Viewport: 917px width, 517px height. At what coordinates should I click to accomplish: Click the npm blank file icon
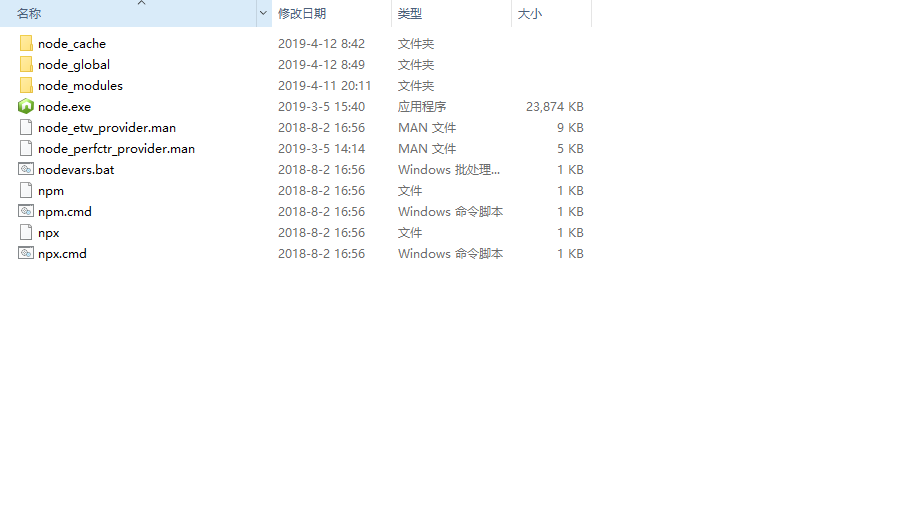26,191
